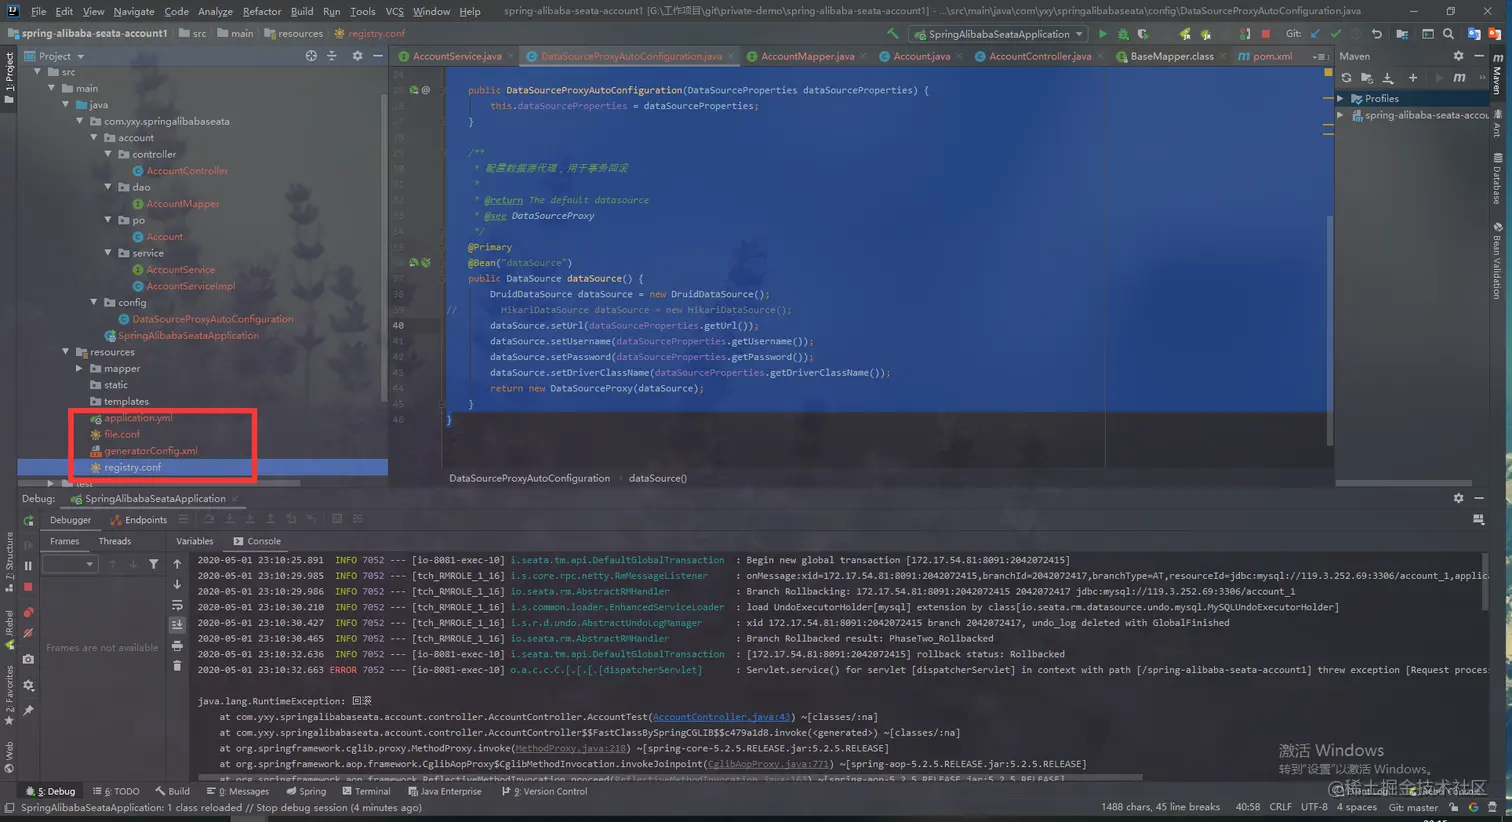The width and height of the screenshot is (1512, 822).
Task: Collapse the config package in Project tree
Action: pyautogui.click(x=94, y=303)
